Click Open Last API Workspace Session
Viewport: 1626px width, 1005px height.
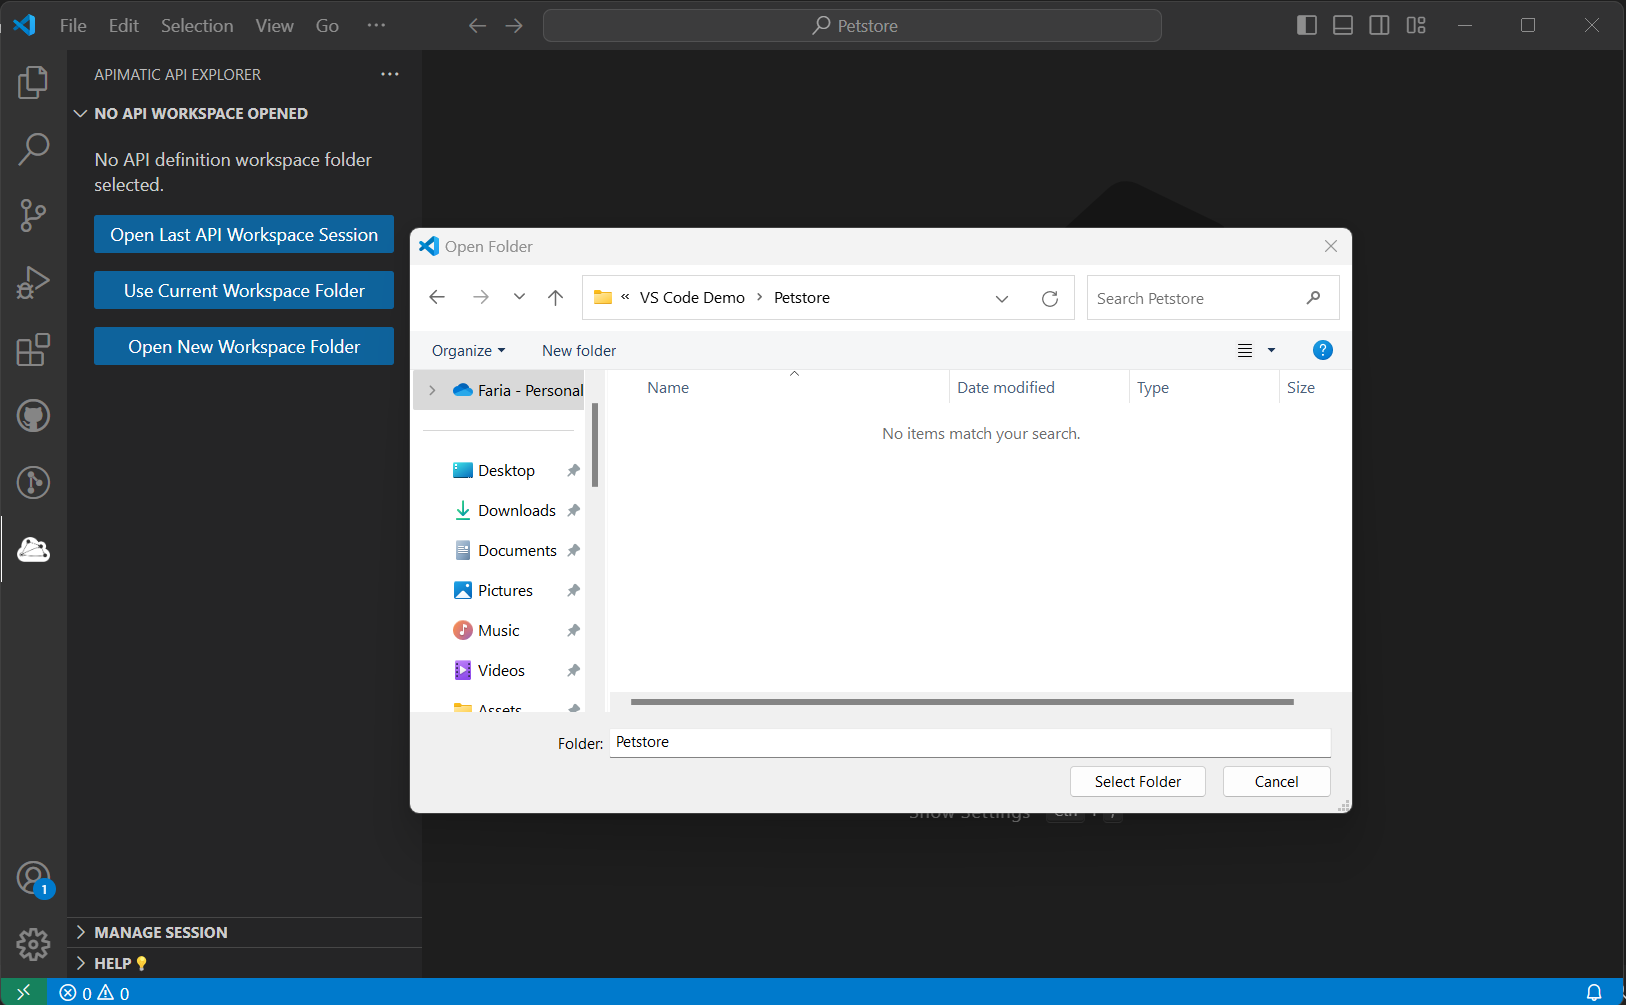(244, 234)
